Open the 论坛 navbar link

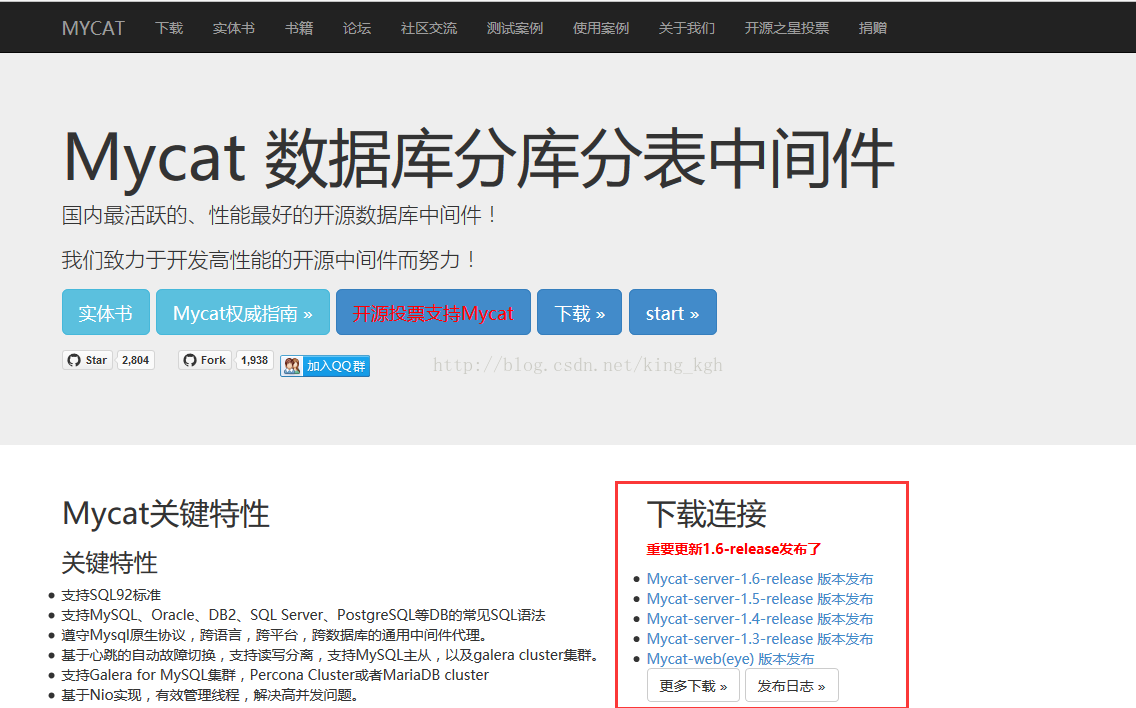pyautogui.click(x=356, y=28)
